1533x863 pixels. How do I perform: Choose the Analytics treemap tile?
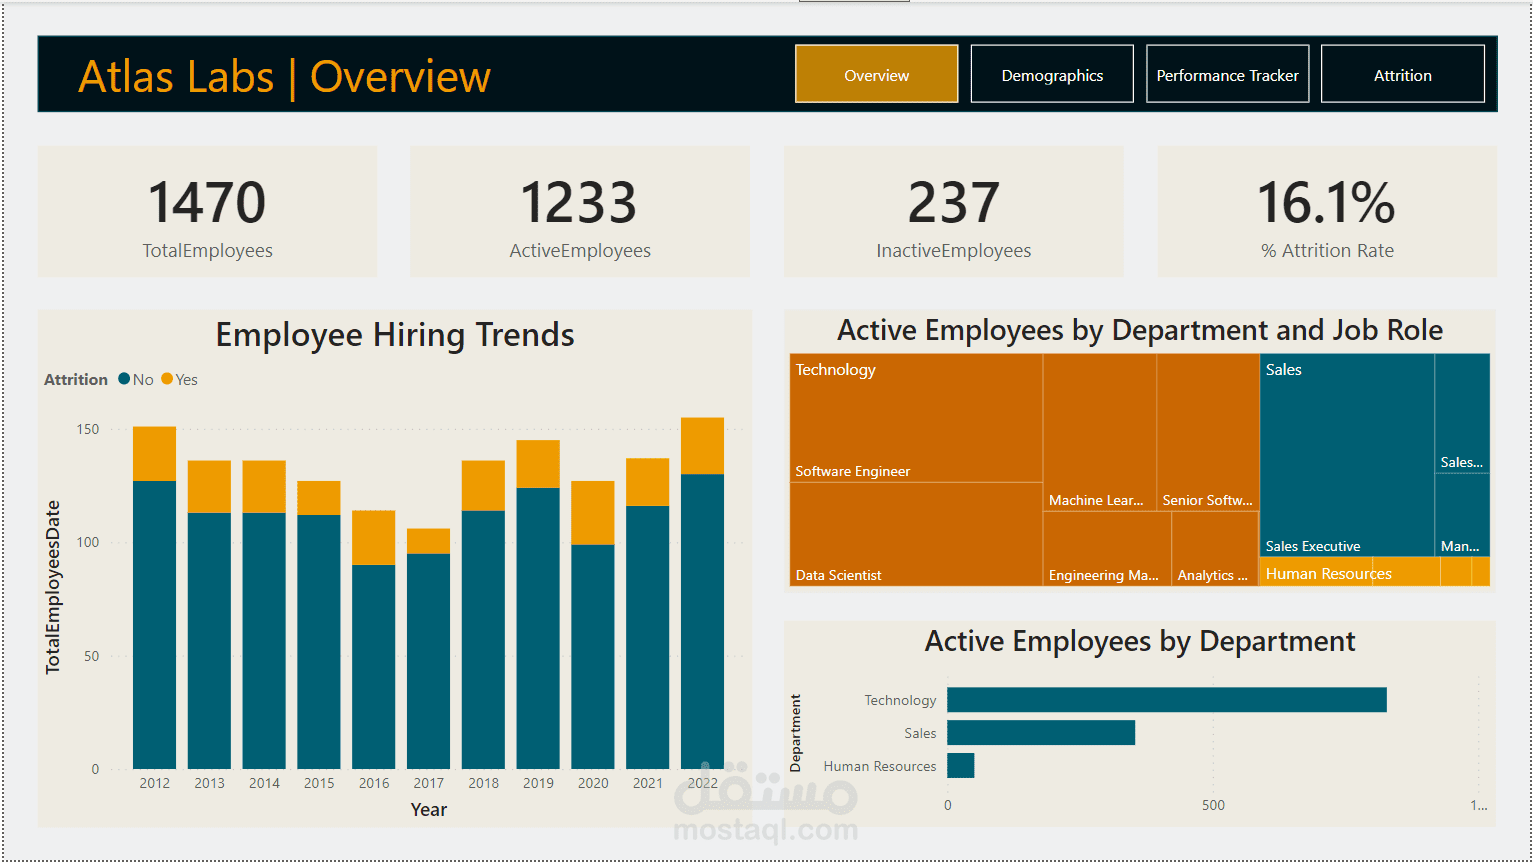[x=1215, y=548]
